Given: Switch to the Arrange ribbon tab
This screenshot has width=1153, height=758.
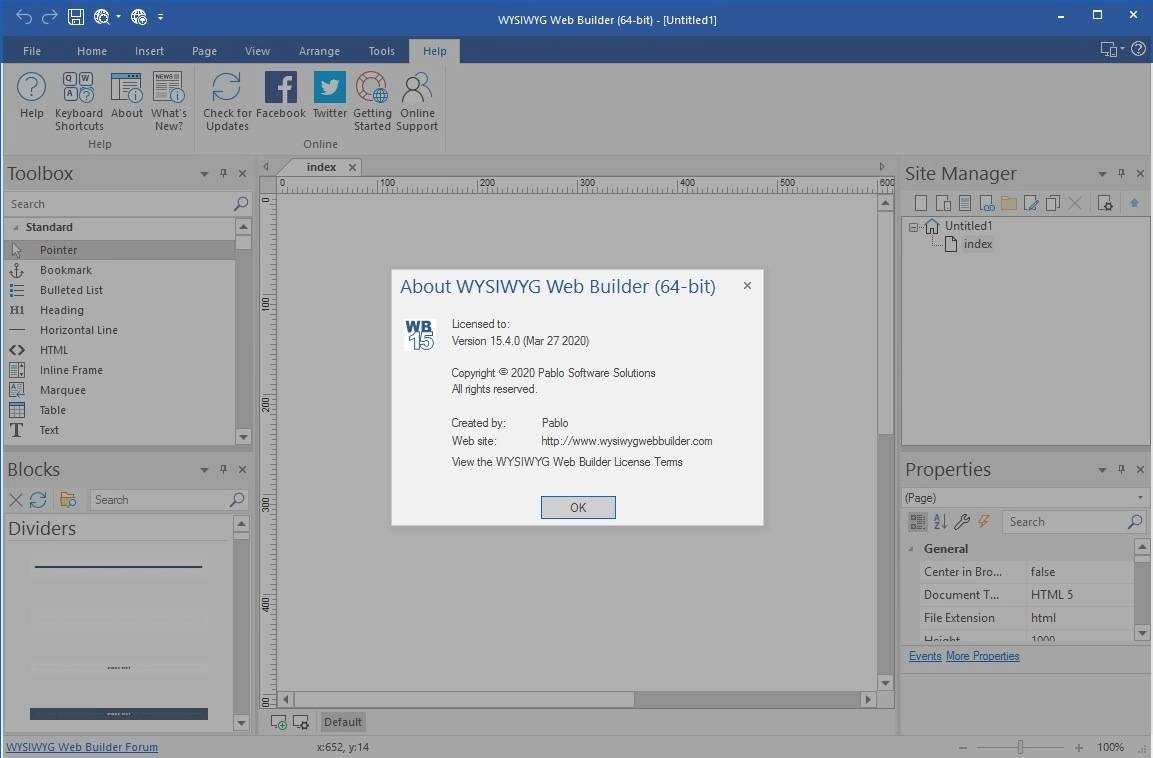Looking at the screenshot, I should (319, 51).
